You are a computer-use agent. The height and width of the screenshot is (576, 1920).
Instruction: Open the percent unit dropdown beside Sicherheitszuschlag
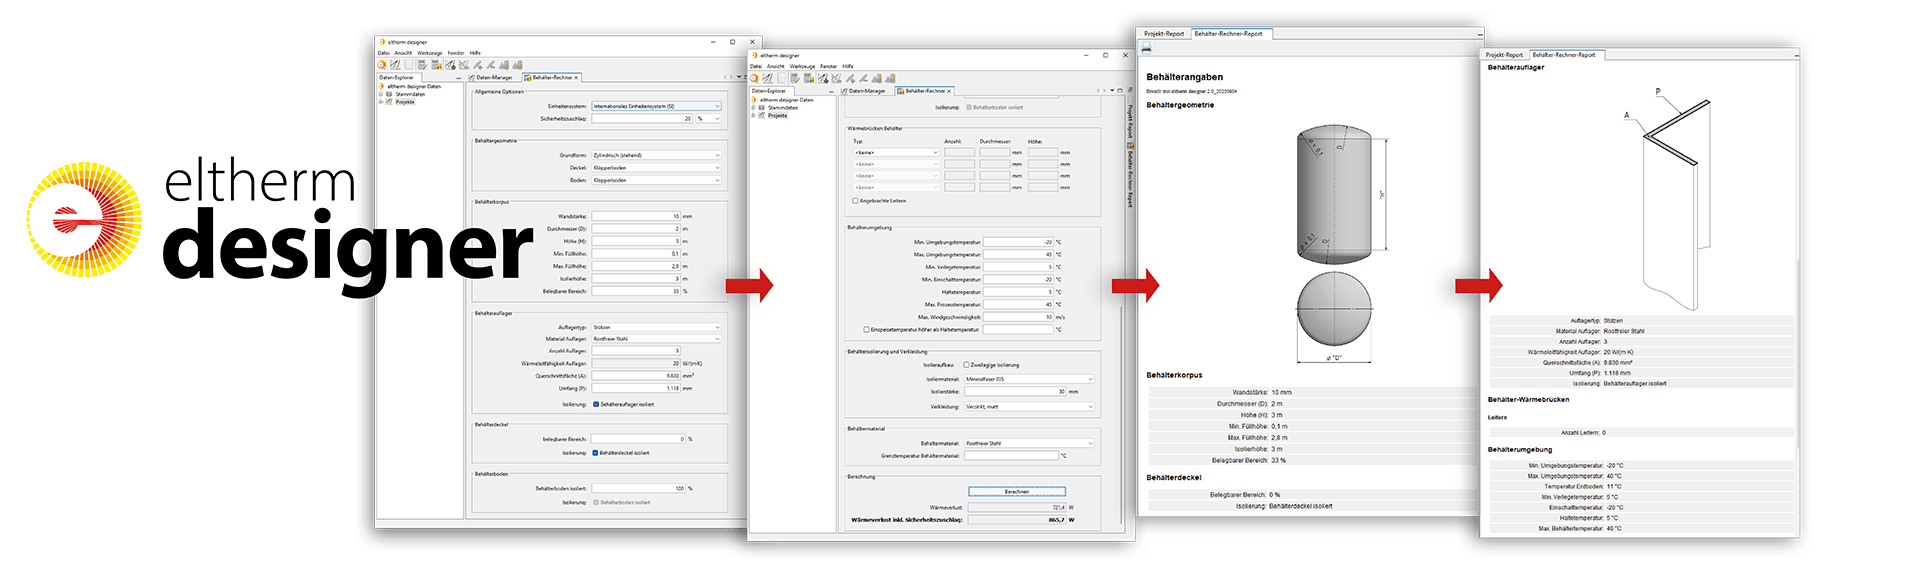[x=708, y=118]
